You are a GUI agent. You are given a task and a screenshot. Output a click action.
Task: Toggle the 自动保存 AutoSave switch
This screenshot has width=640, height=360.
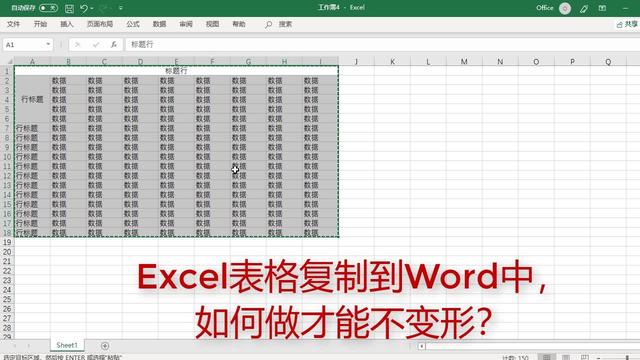pyautogui.click(x=48, y=8)
